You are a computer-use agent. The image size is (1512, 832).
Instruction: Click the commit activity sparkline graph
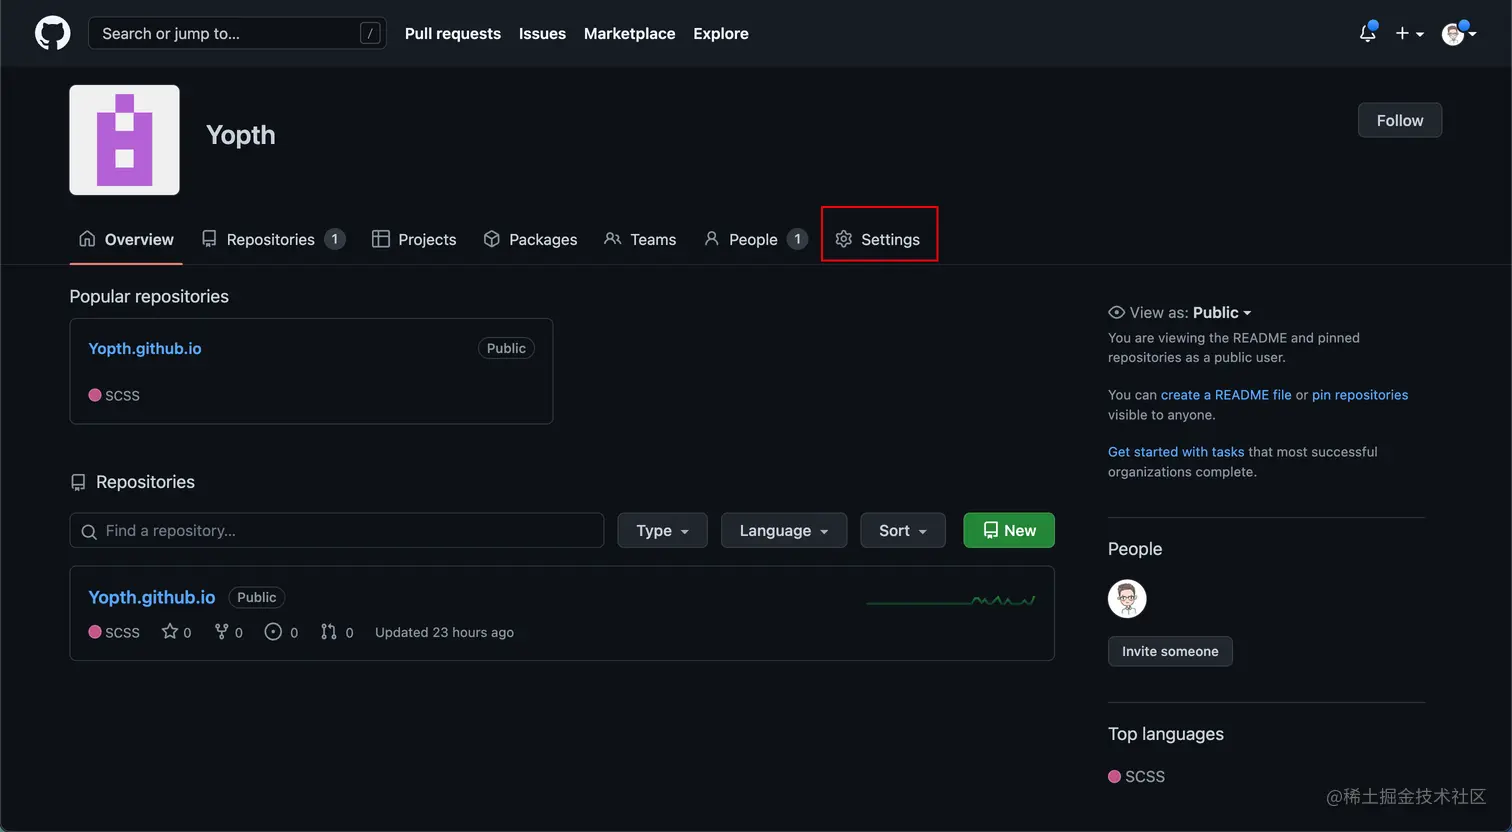tap(951, 600)
